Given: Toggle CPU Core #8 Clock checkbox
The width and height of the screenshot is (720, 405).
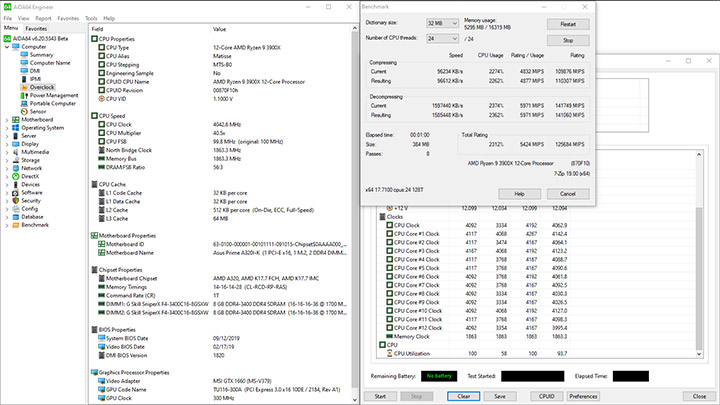Looking at the screenshot, I should pos(389,294).
